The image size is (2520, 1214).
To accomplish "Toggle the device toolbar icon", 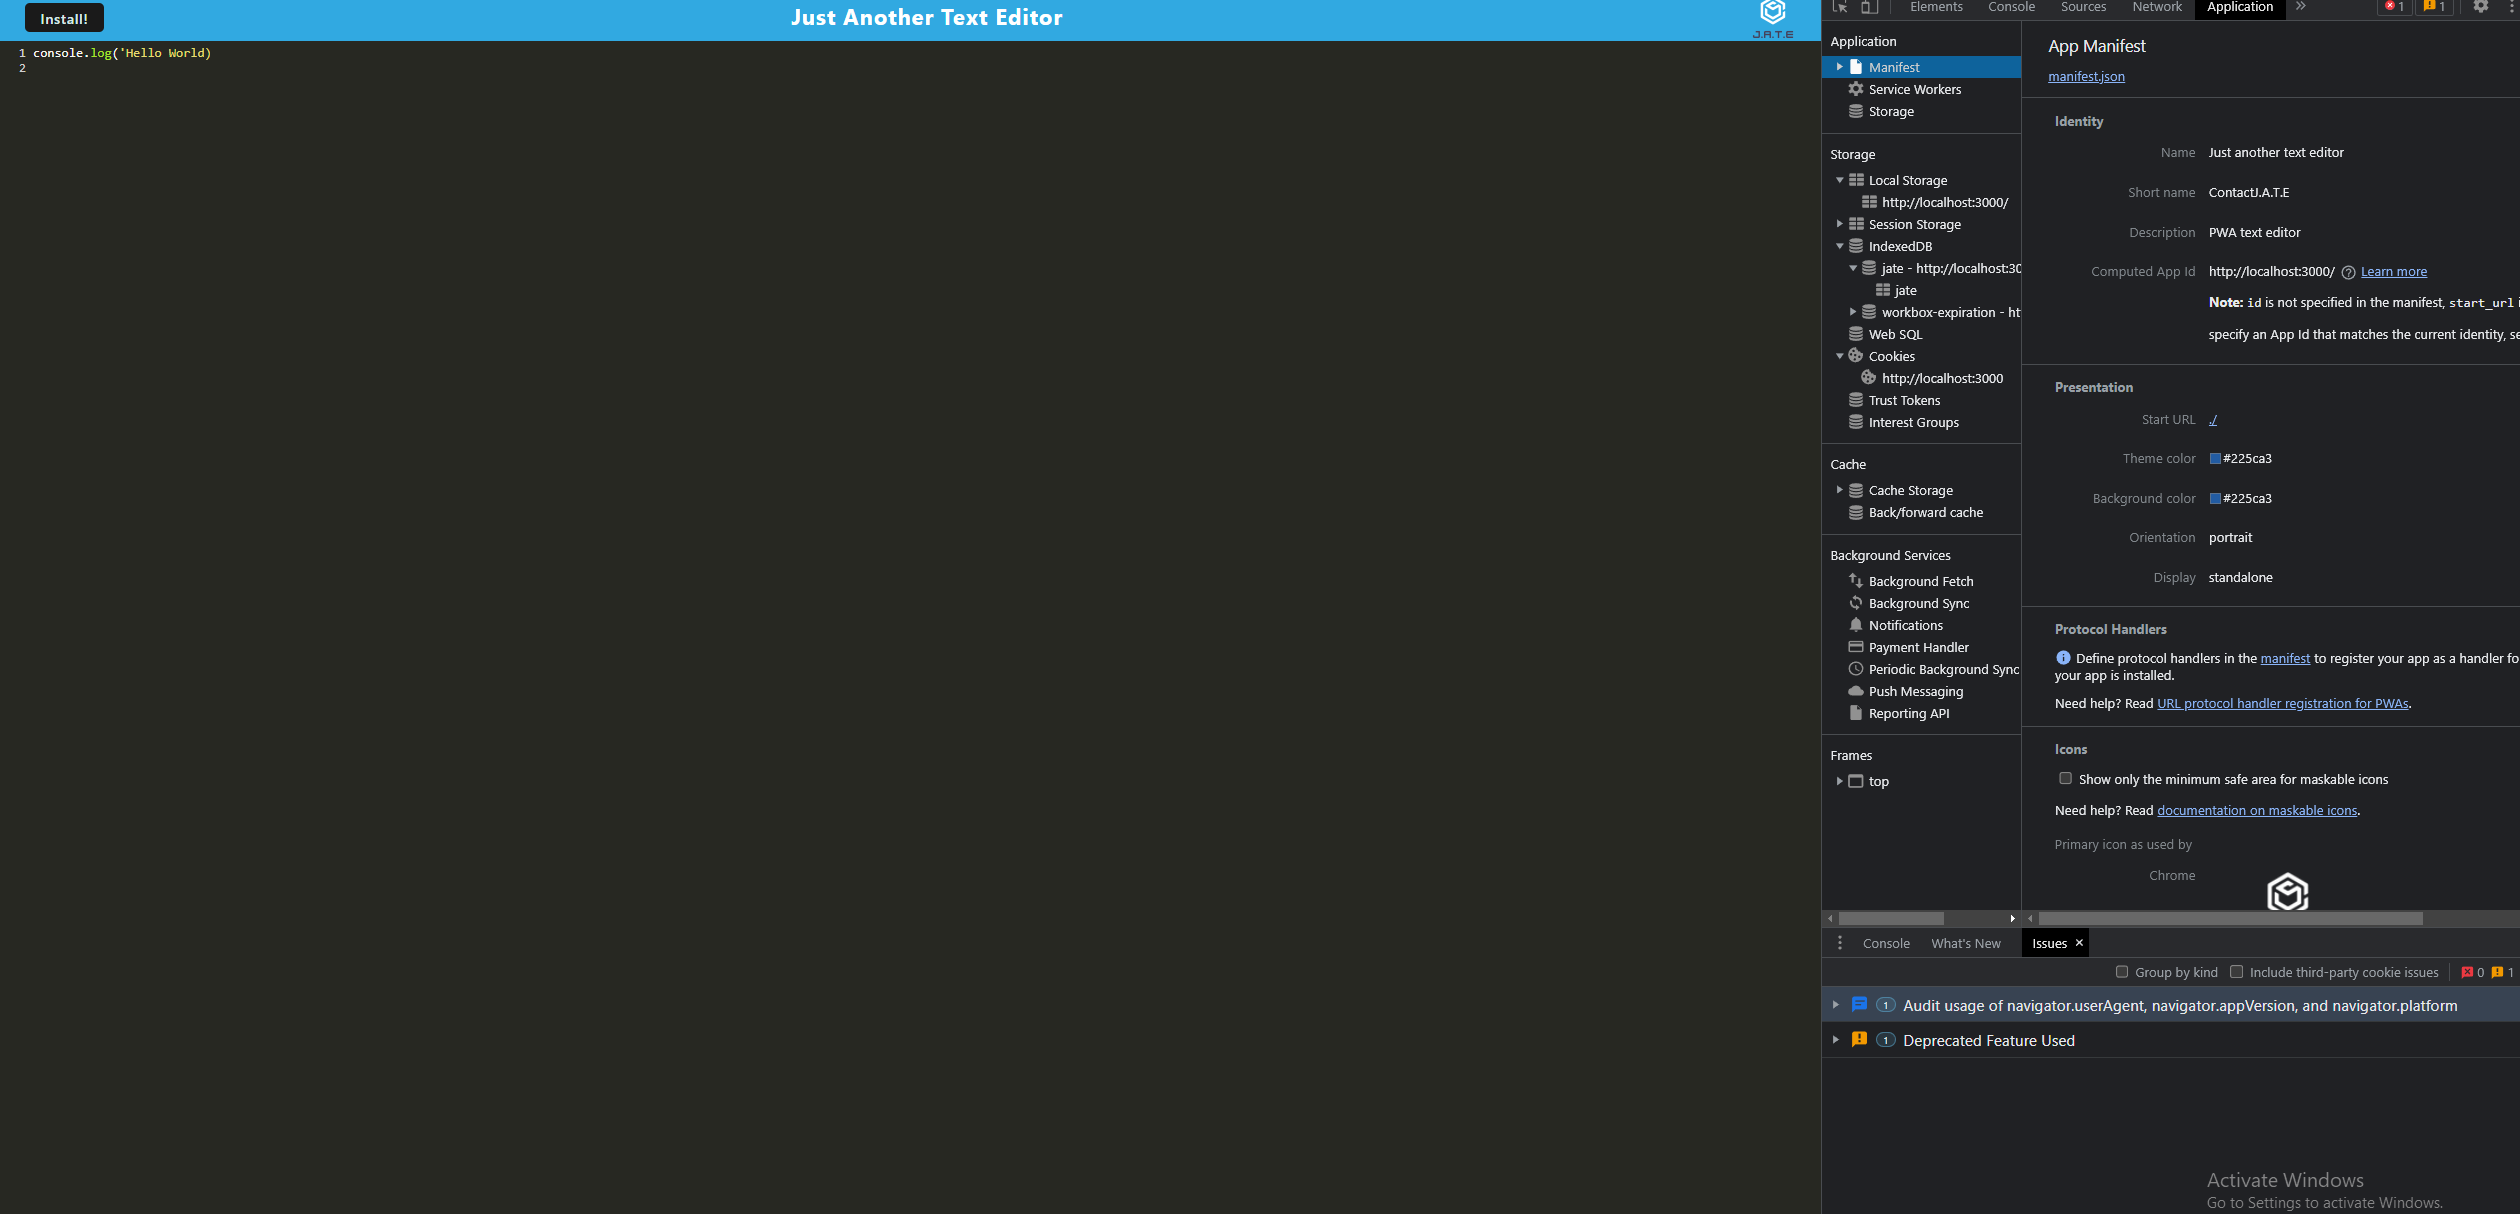I will click(x=1868, y=7).
